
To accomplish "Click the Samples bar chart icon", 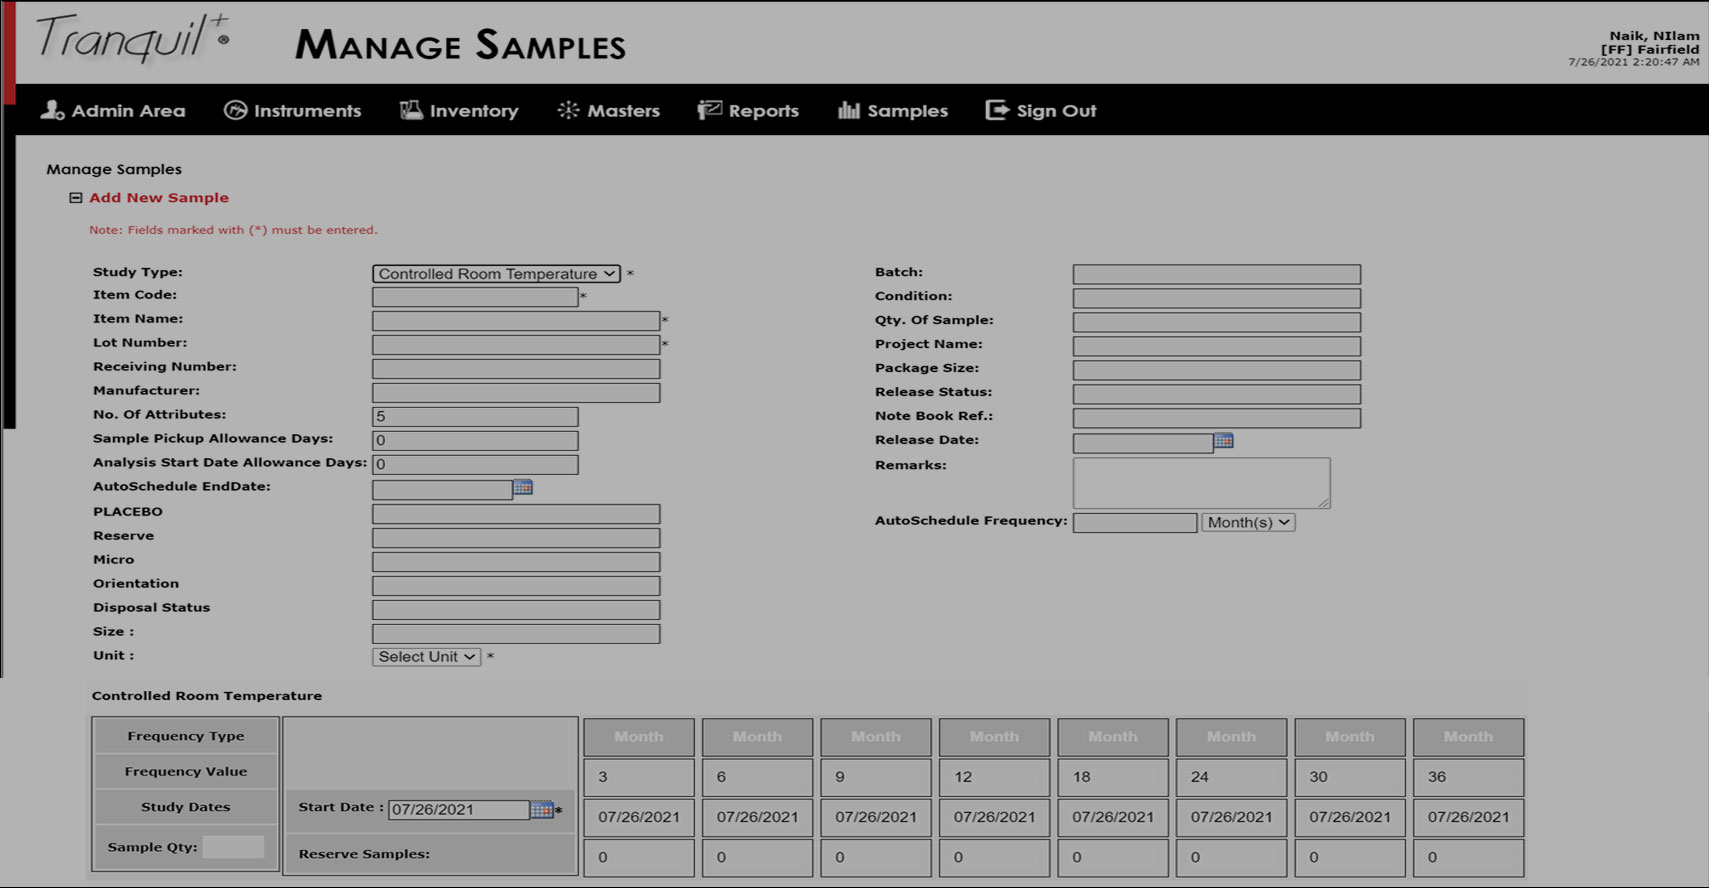I will 848,110.
